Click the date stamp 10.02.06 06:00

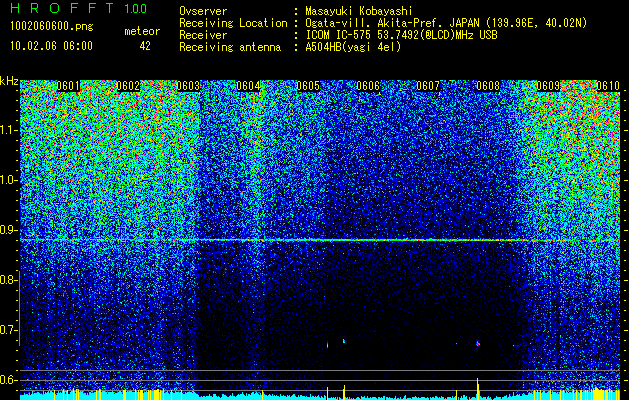pos(51,46)
